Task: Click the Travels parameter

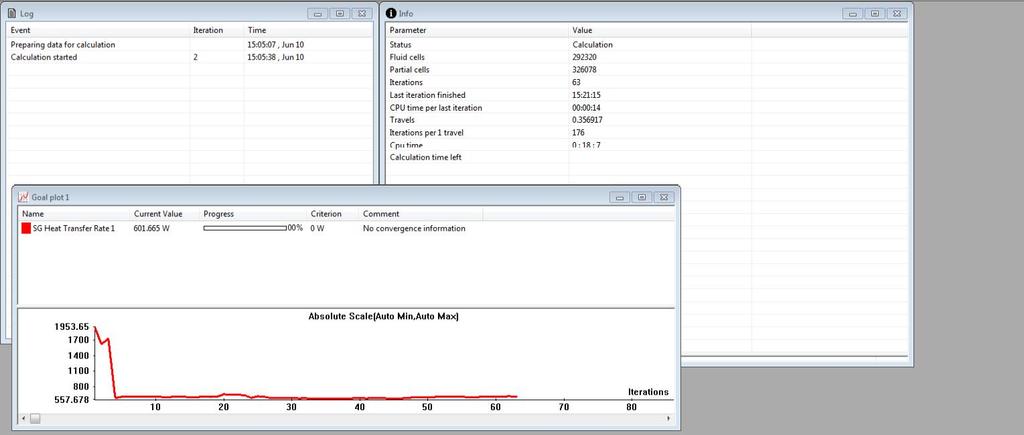Action: [402, 120]
